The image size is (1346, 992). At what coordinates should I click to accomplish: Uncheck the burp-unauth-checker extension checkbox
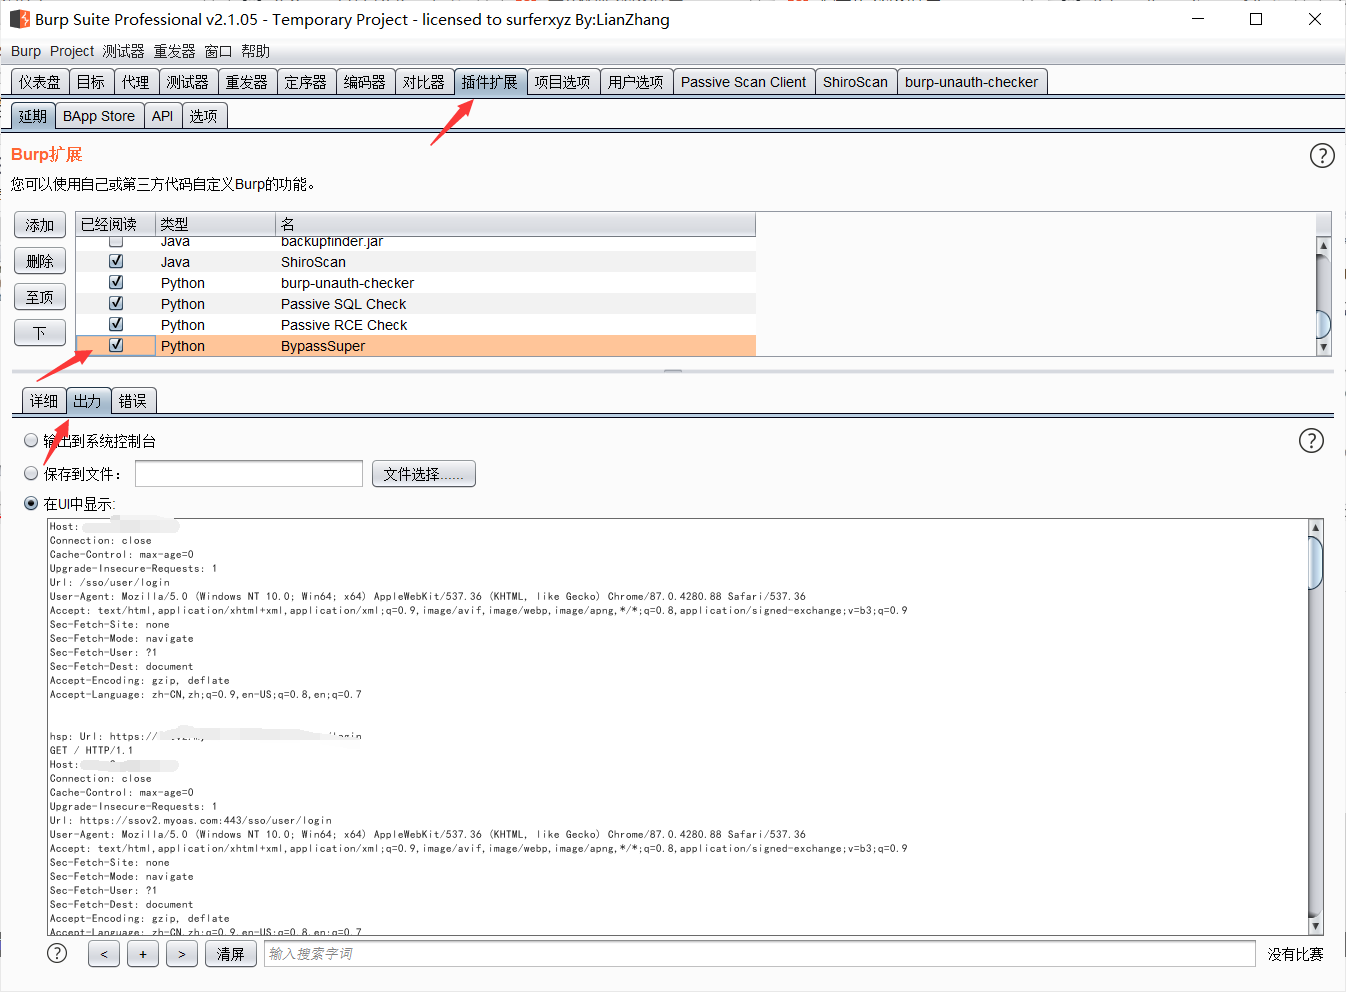pos(116,282)
